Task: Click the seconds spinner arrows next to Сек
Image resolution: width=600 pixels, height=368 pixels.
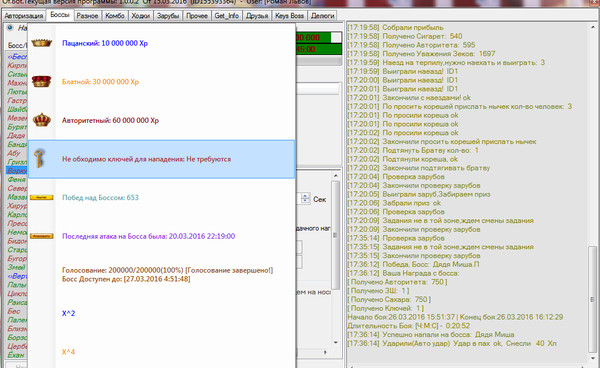Action: click(x=305, y=198)
